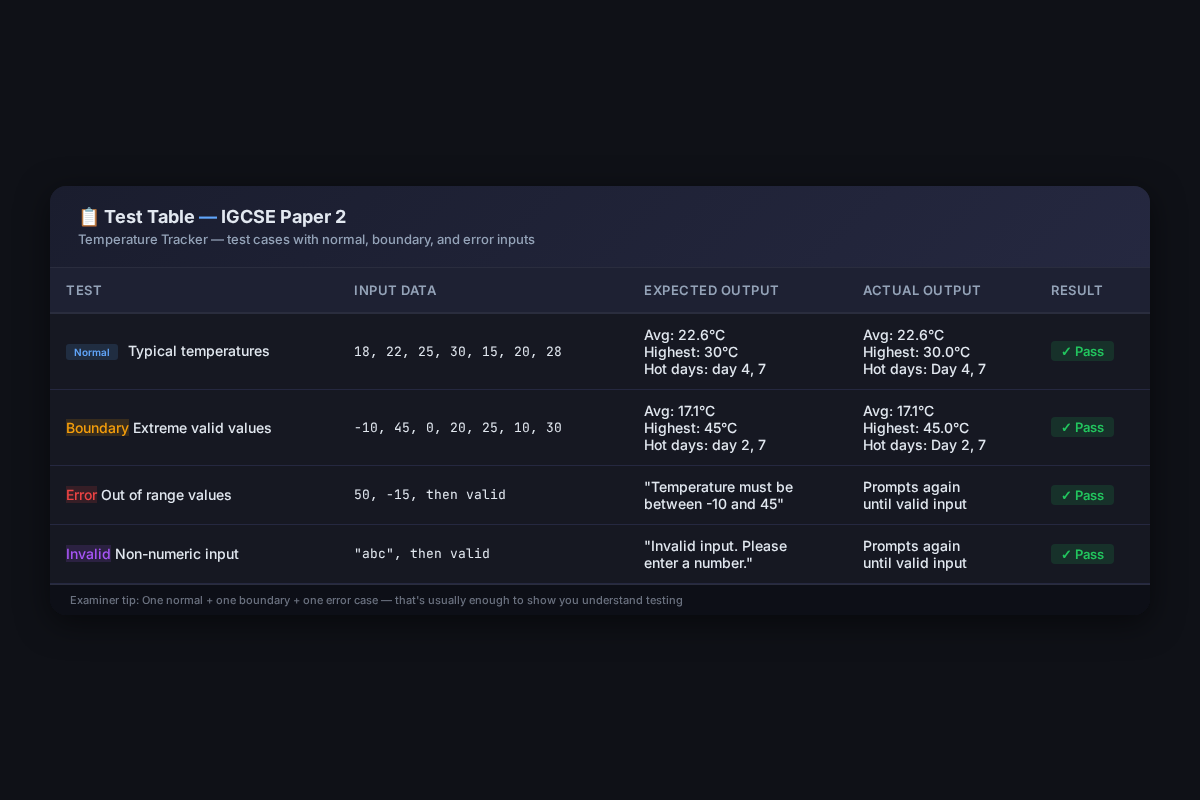Click the clipboard icon beside Test Table
The height and width of the screenshot is (800, 1200).
tap(89, 217)
